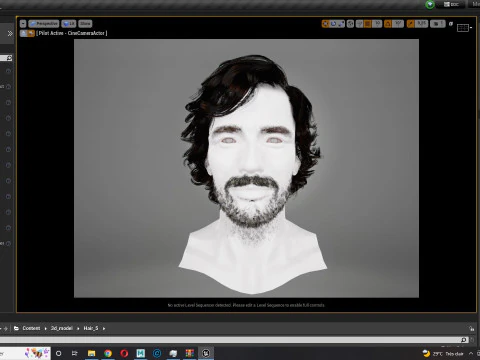Open the green source control indicator
Viewport: 480px width, 360px height.
pyautogui.click(x=430, y=4)
